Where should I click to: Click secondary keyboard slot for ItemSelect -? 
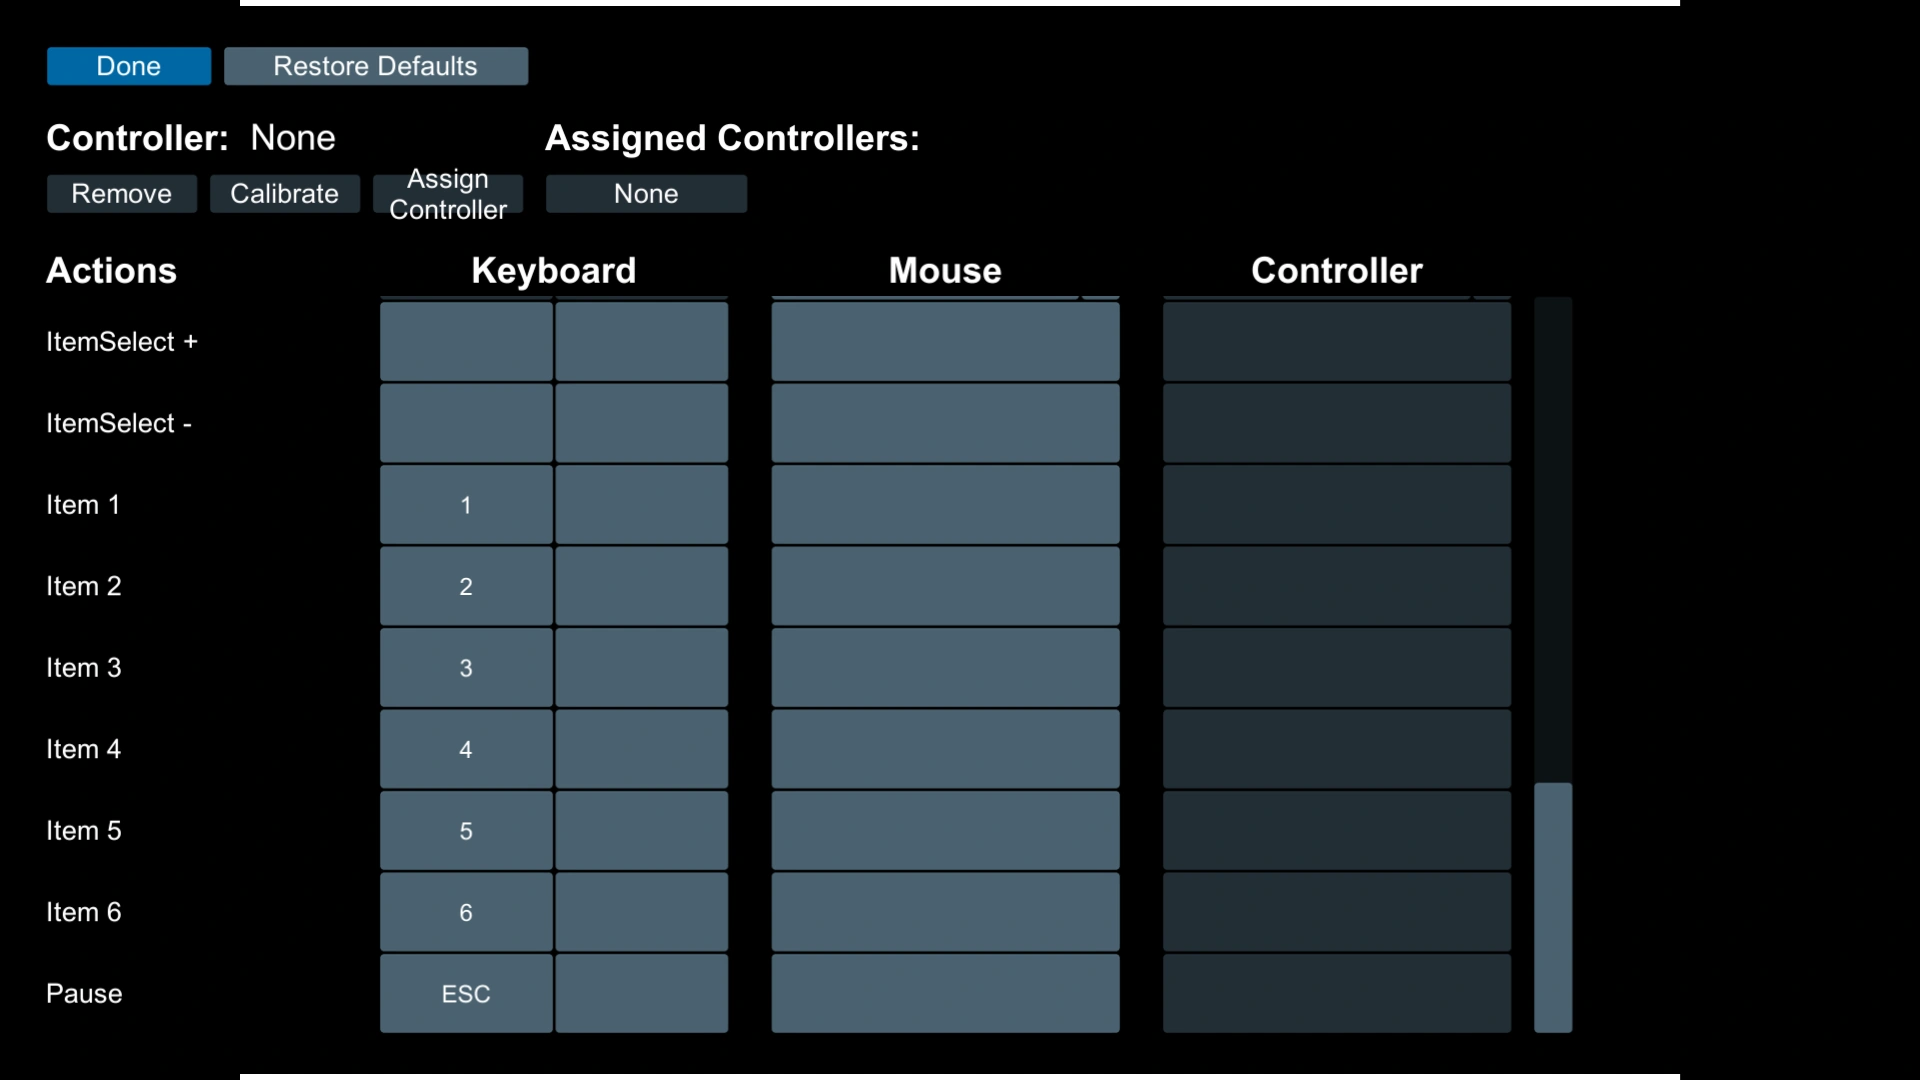(642, 424)
